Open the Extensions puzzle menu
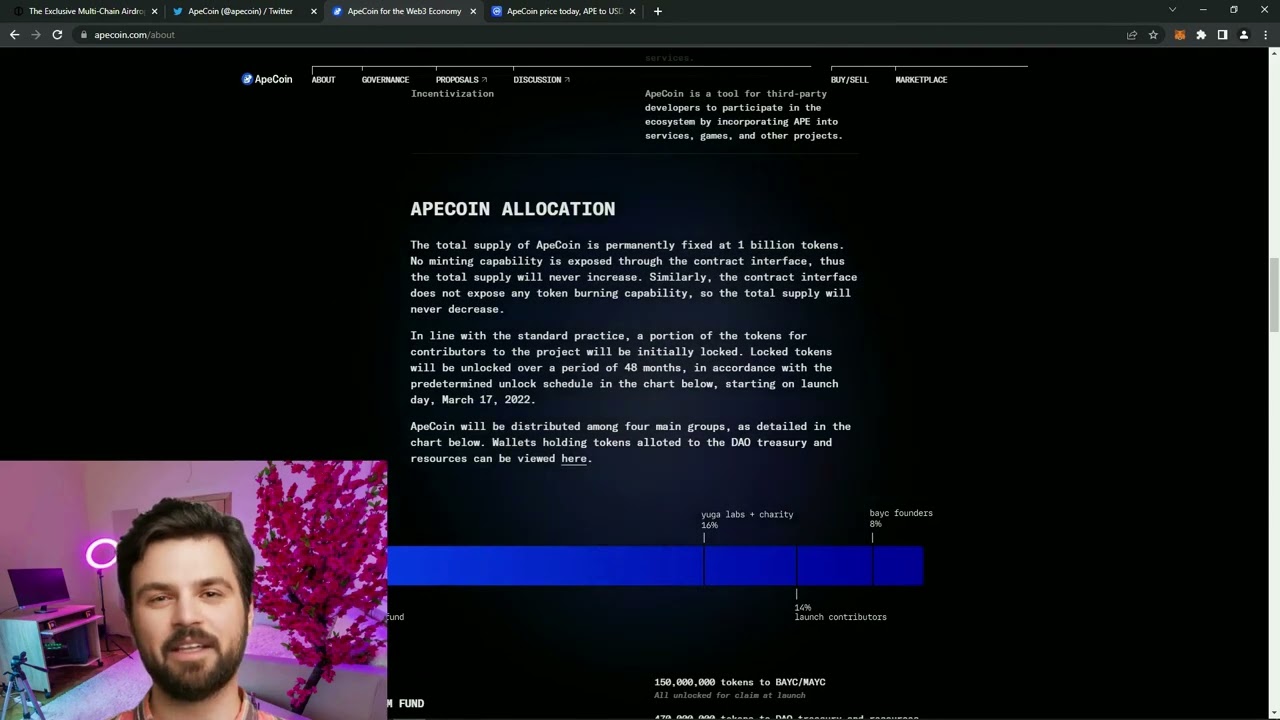The height and width of the screenshot is (720, 1280). point(1201,35)
